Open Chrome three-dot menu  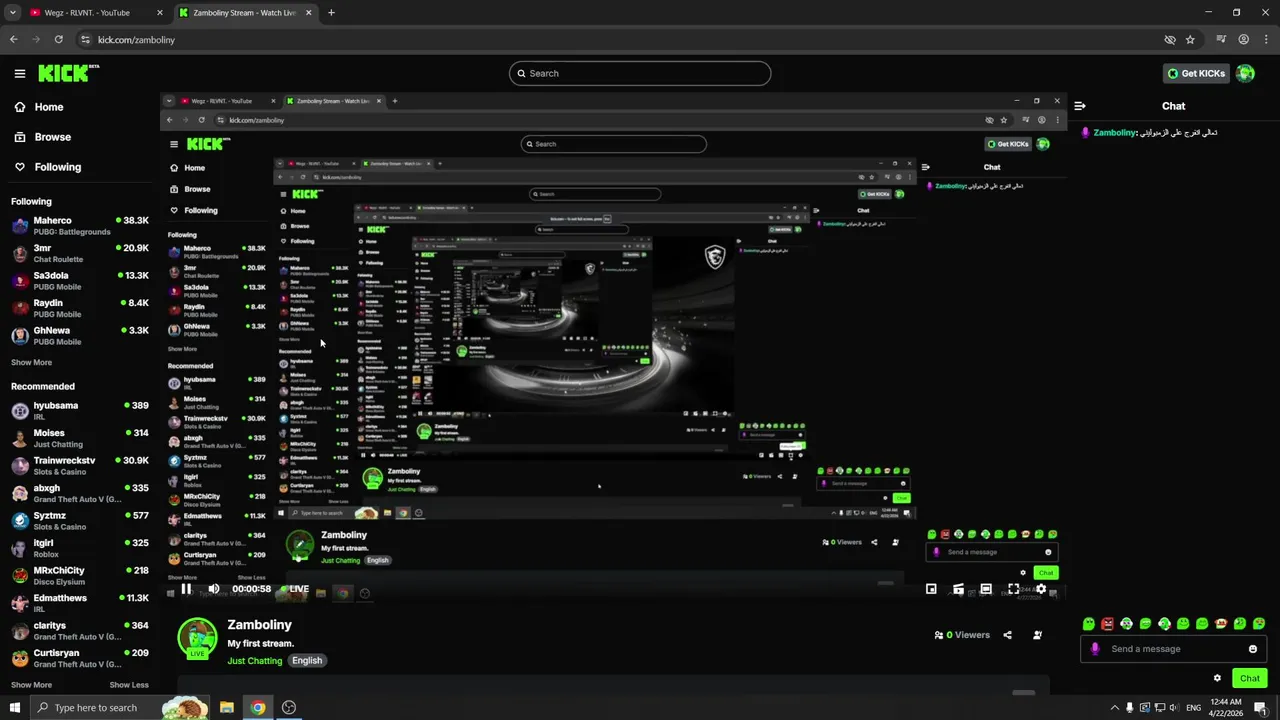pyautogui.click(x=1265, y=40)
